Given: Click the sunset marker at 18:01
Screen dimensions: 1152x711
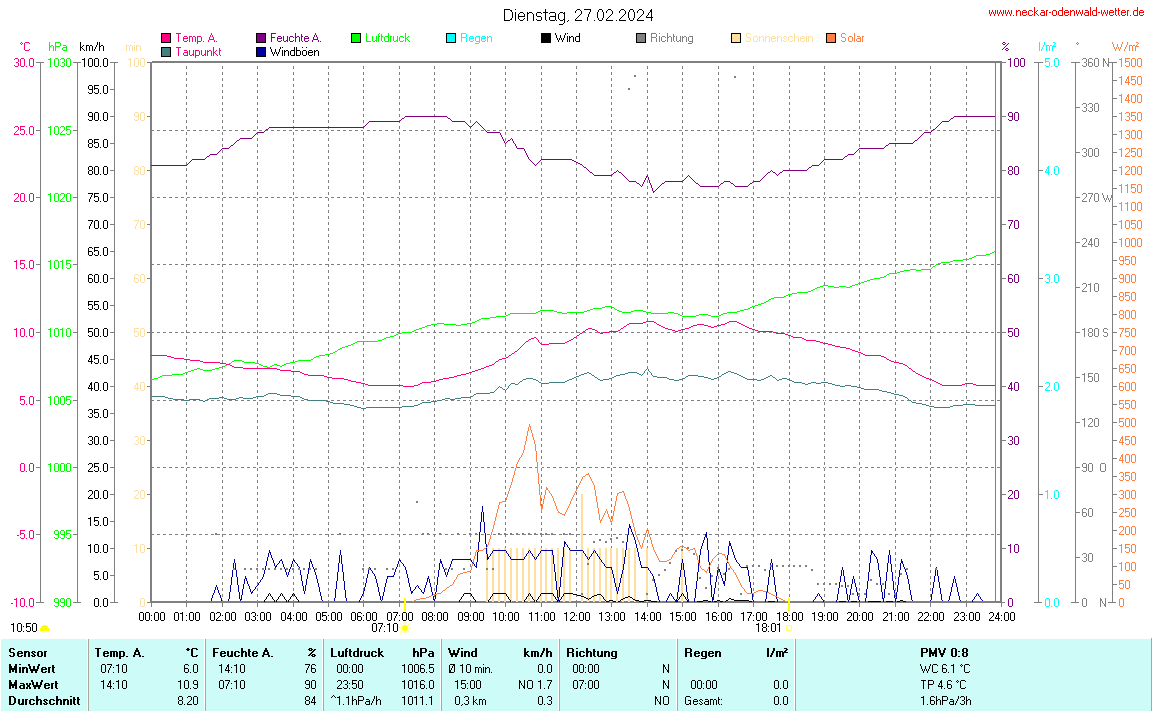Looking at the screenshot, I should pos(788,628).
